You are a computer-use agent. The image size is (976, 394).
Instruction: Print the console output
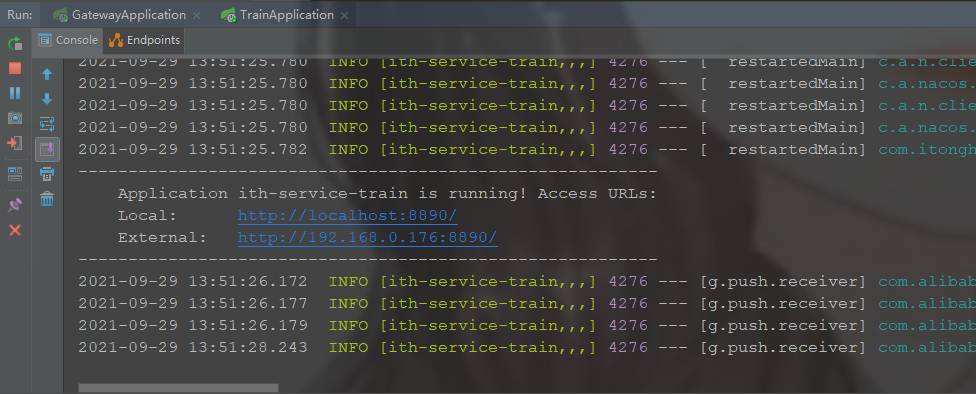(47, 174)
